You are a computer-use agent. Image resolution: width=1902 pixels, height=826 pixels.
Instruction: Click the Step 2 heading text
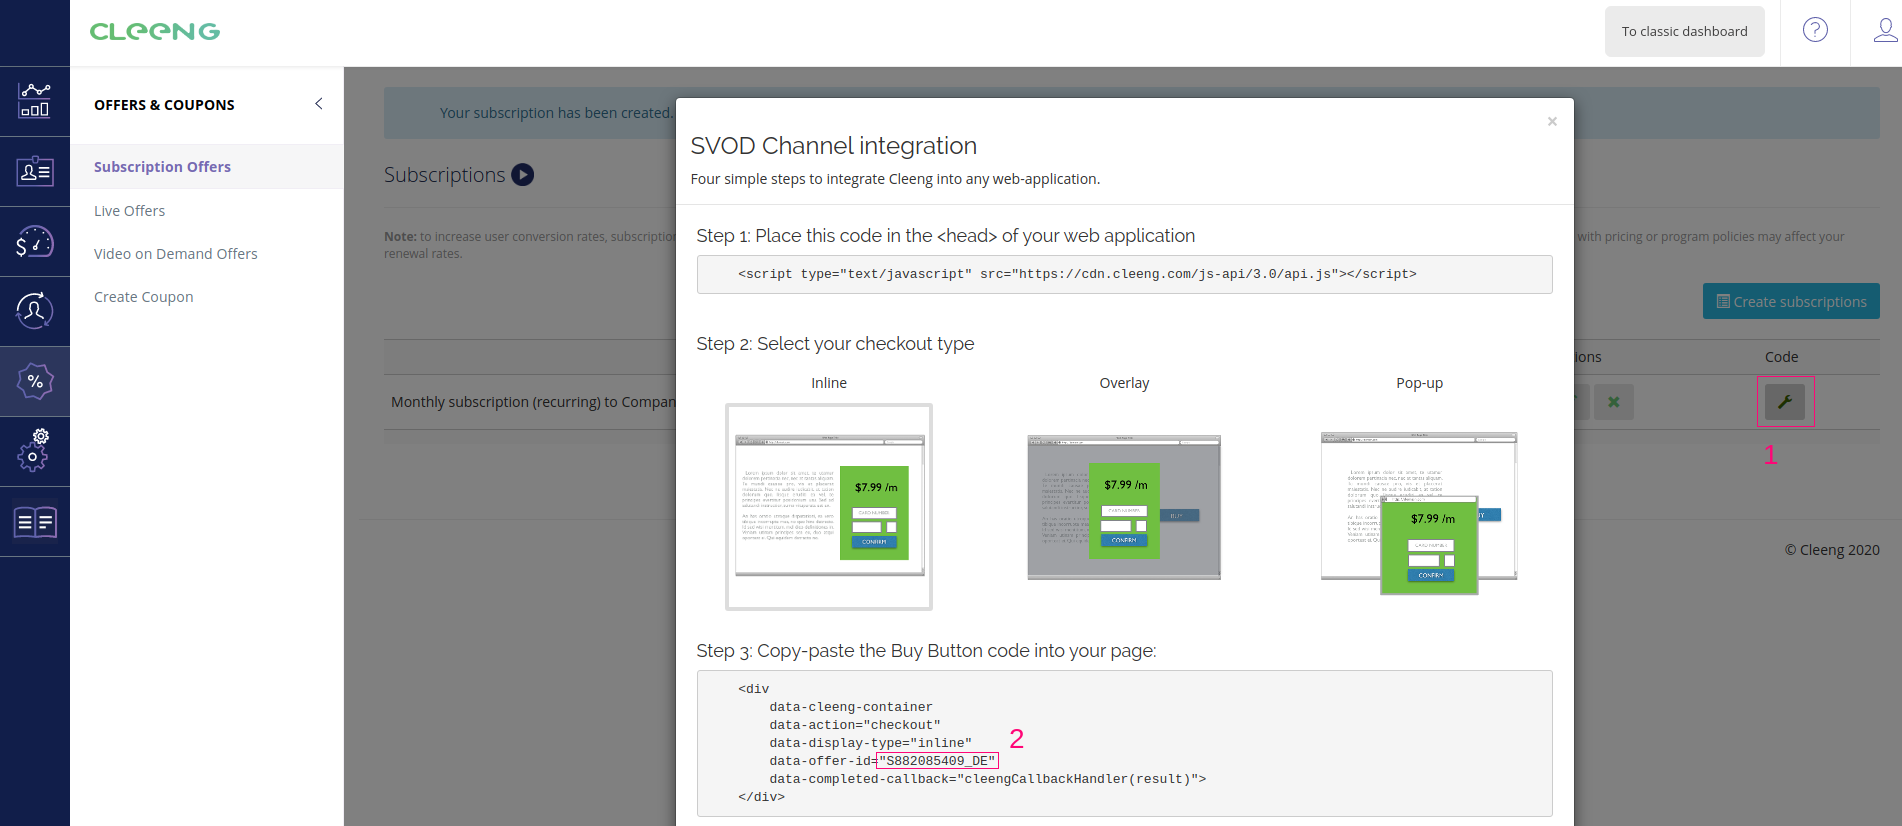835,344
